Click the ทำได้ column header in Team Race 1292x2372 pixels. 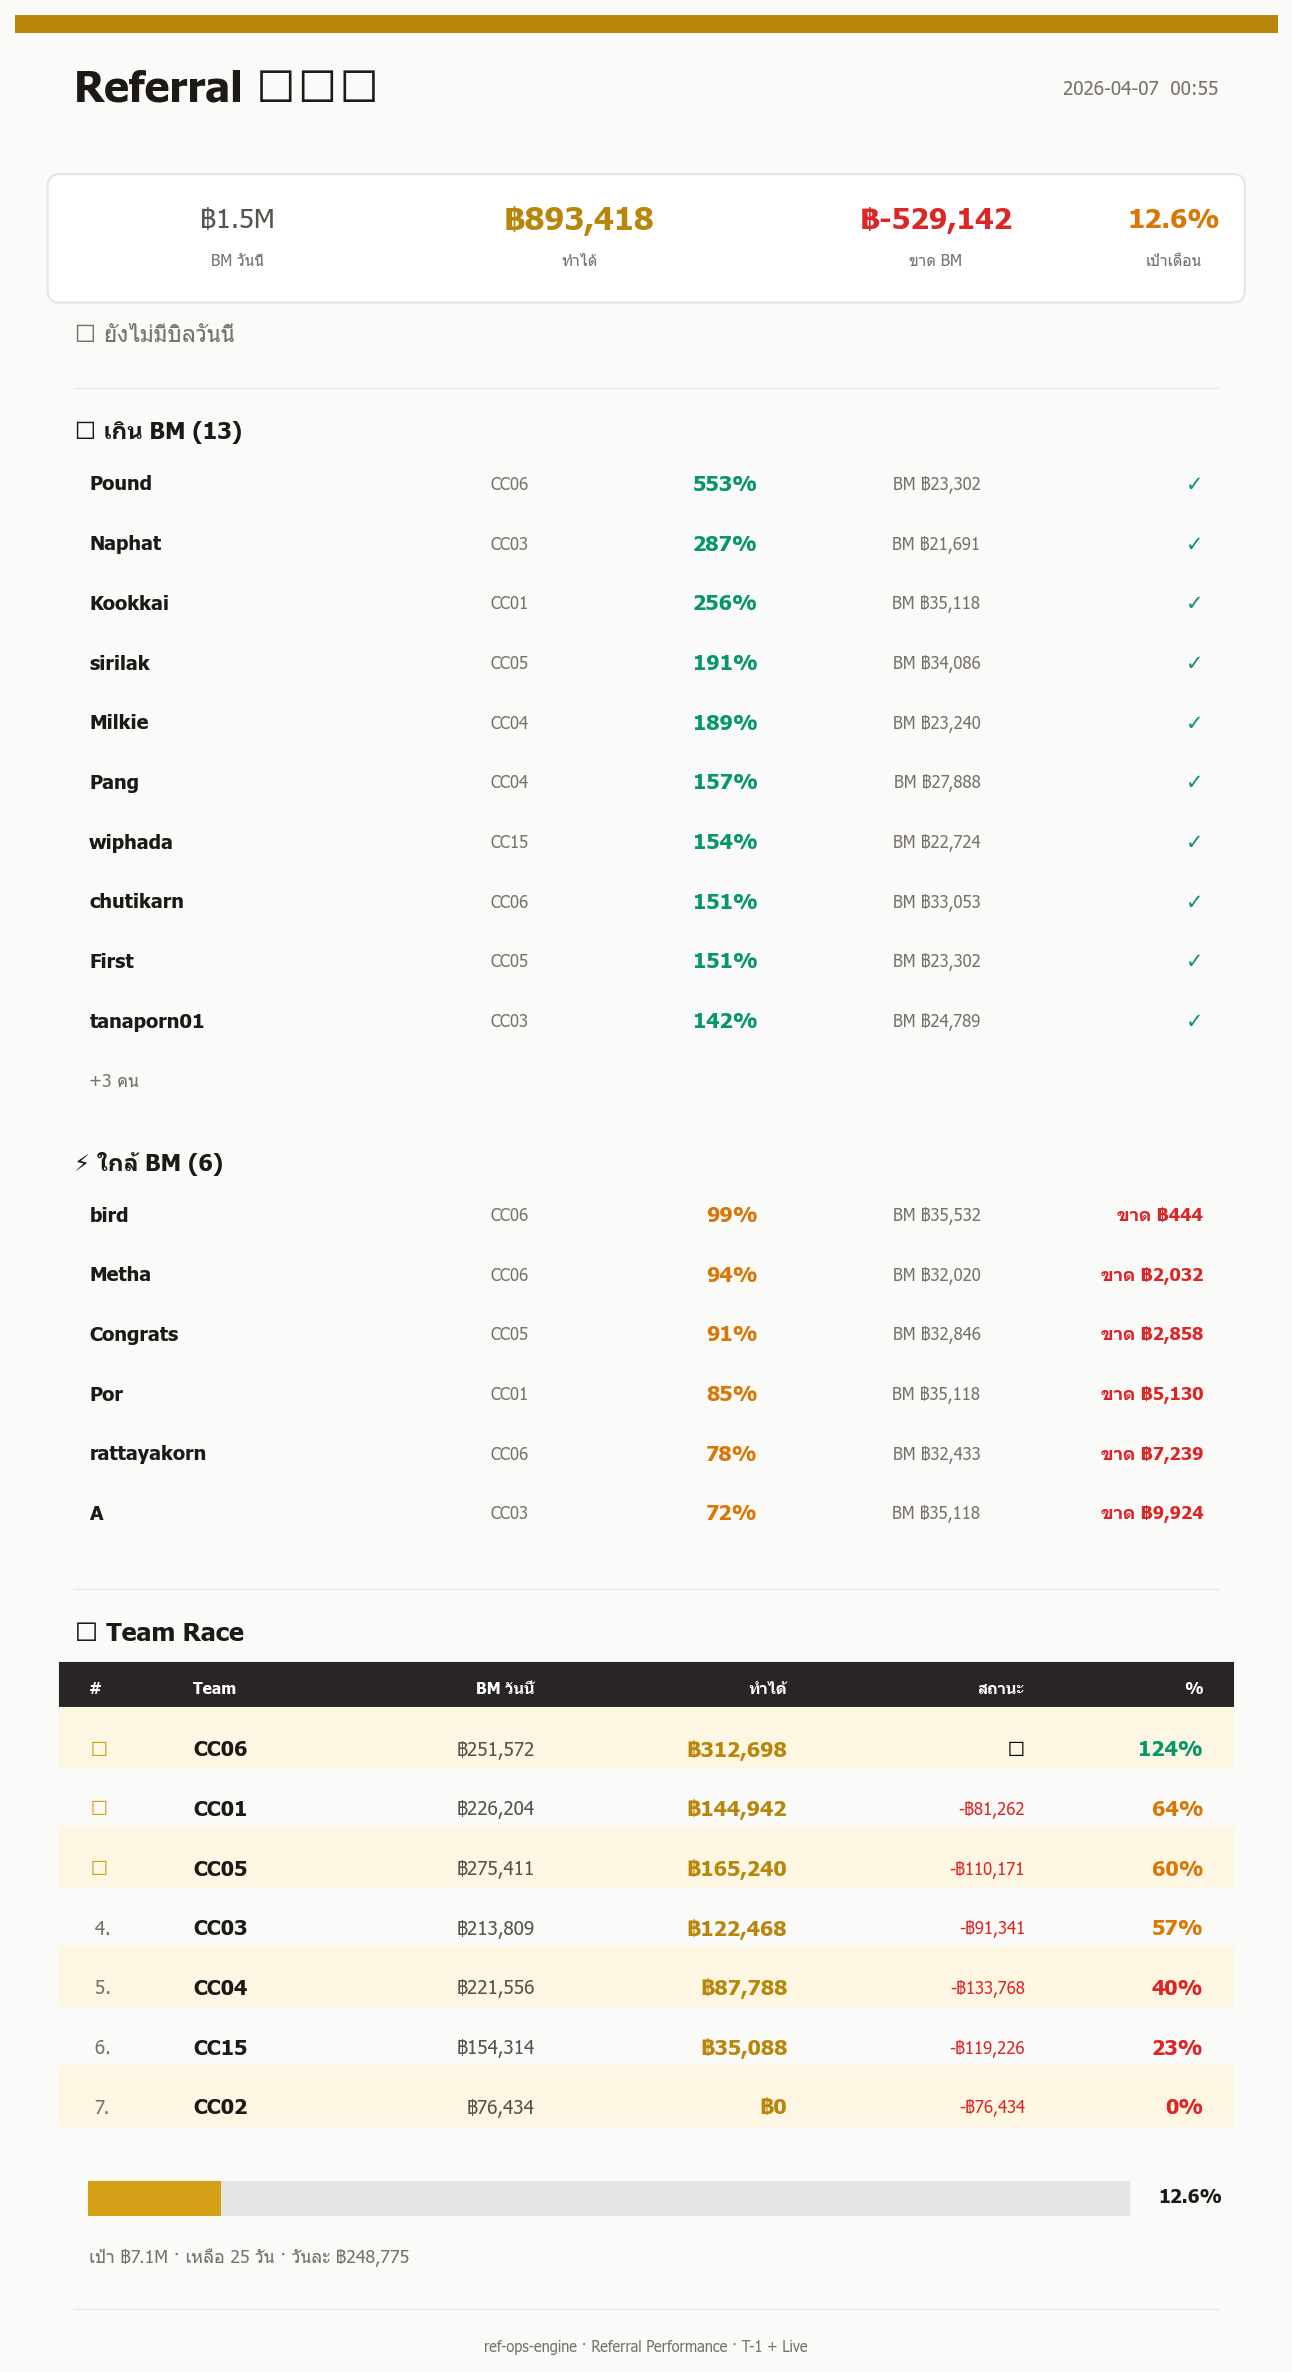pyautogui.click(x=768, y=1688)
